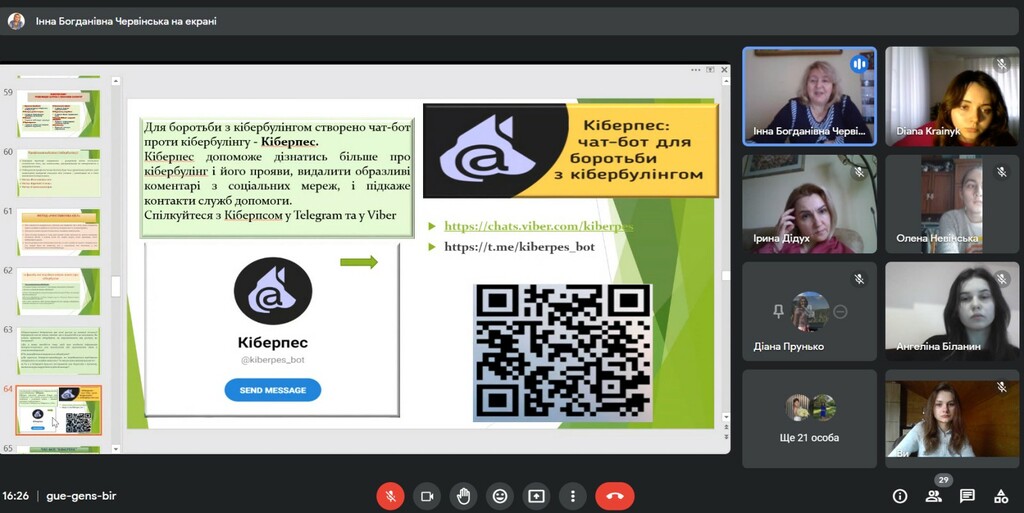This screenshot has height=513, width=1024.
Task: Open the chat with everyone panel
Action: coord(967,496)
